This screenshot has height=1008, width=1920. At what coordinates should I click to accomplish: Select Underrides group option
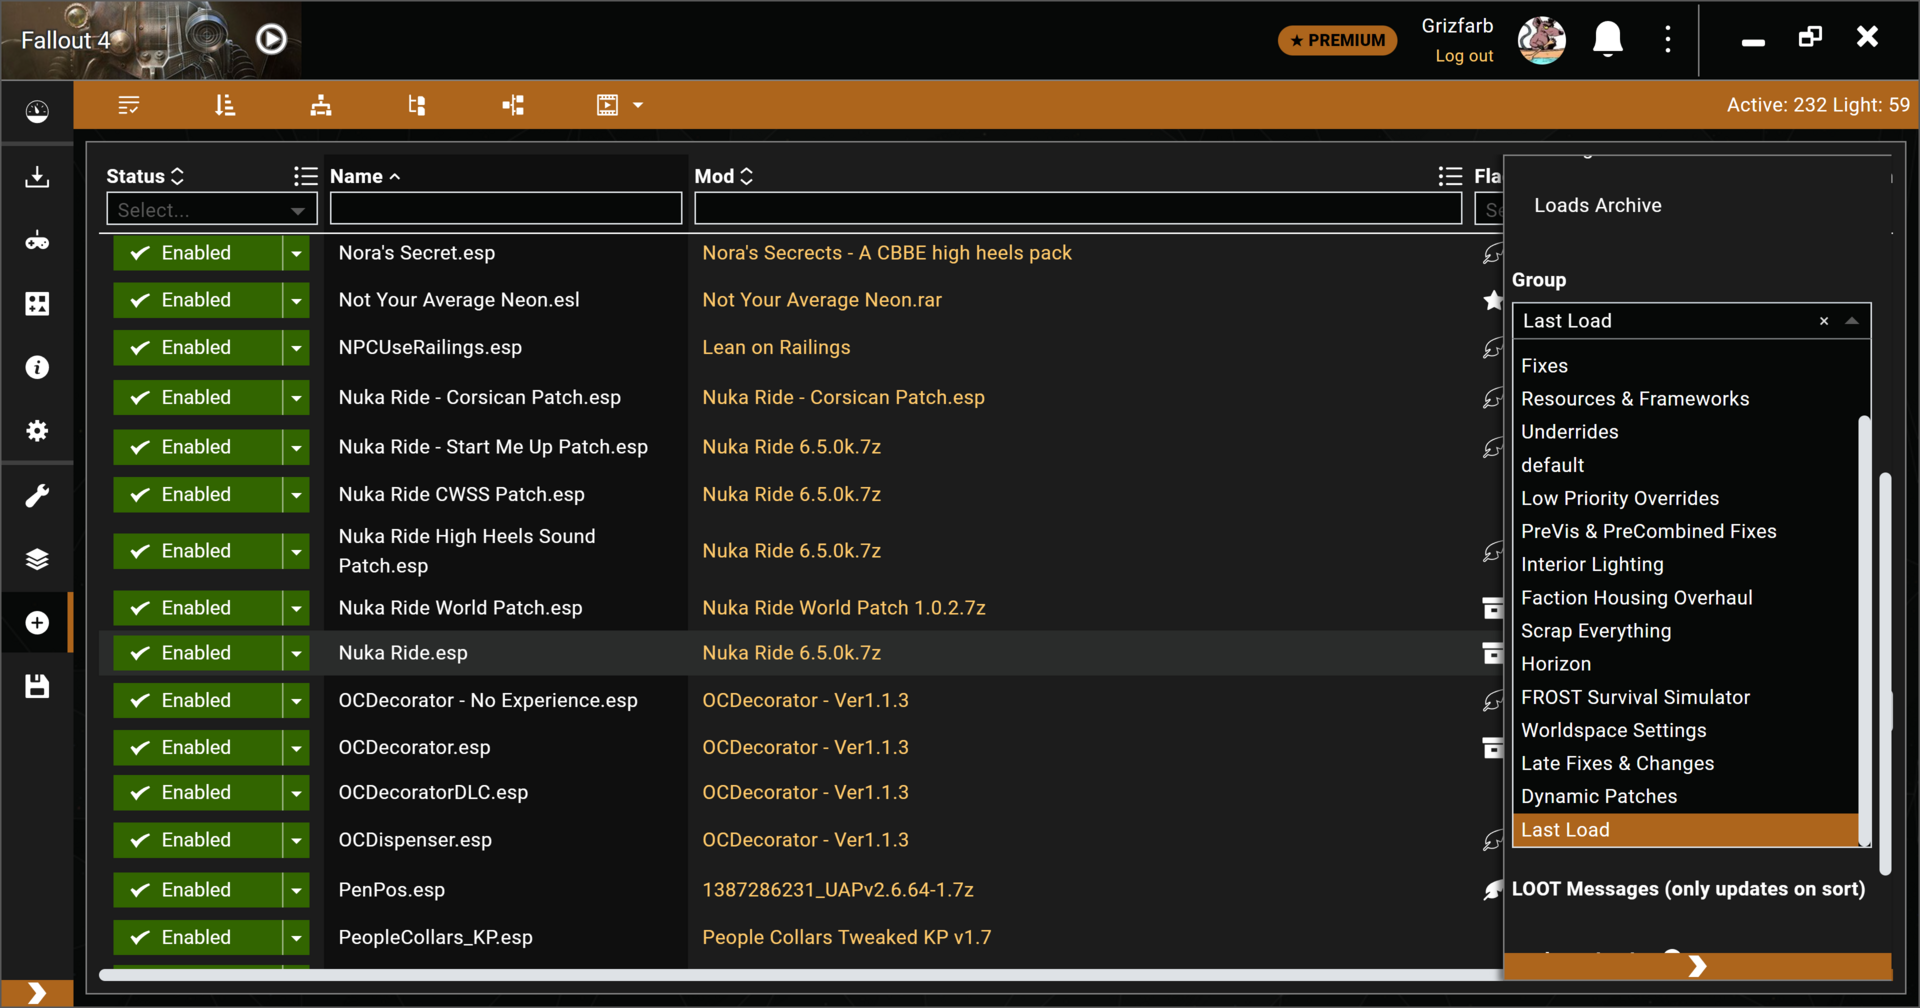pyautogui.click(x=1685, y=432)
